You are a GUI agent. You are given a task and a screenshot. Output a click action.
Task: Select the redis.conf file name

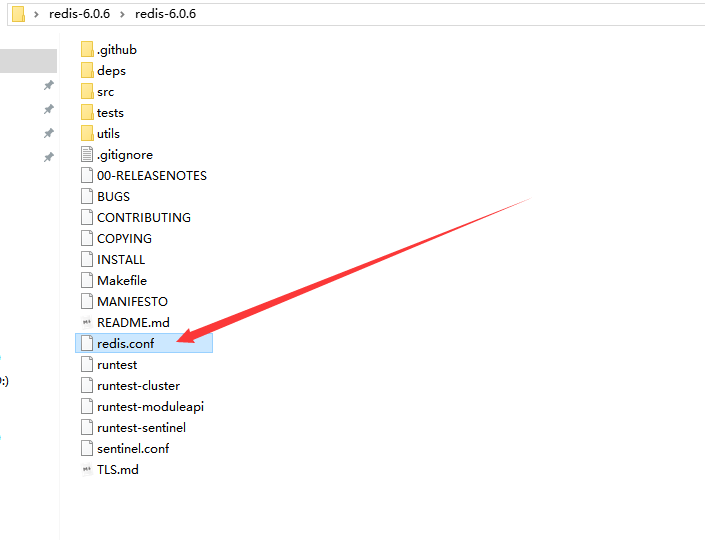click(x=125, y=344)
